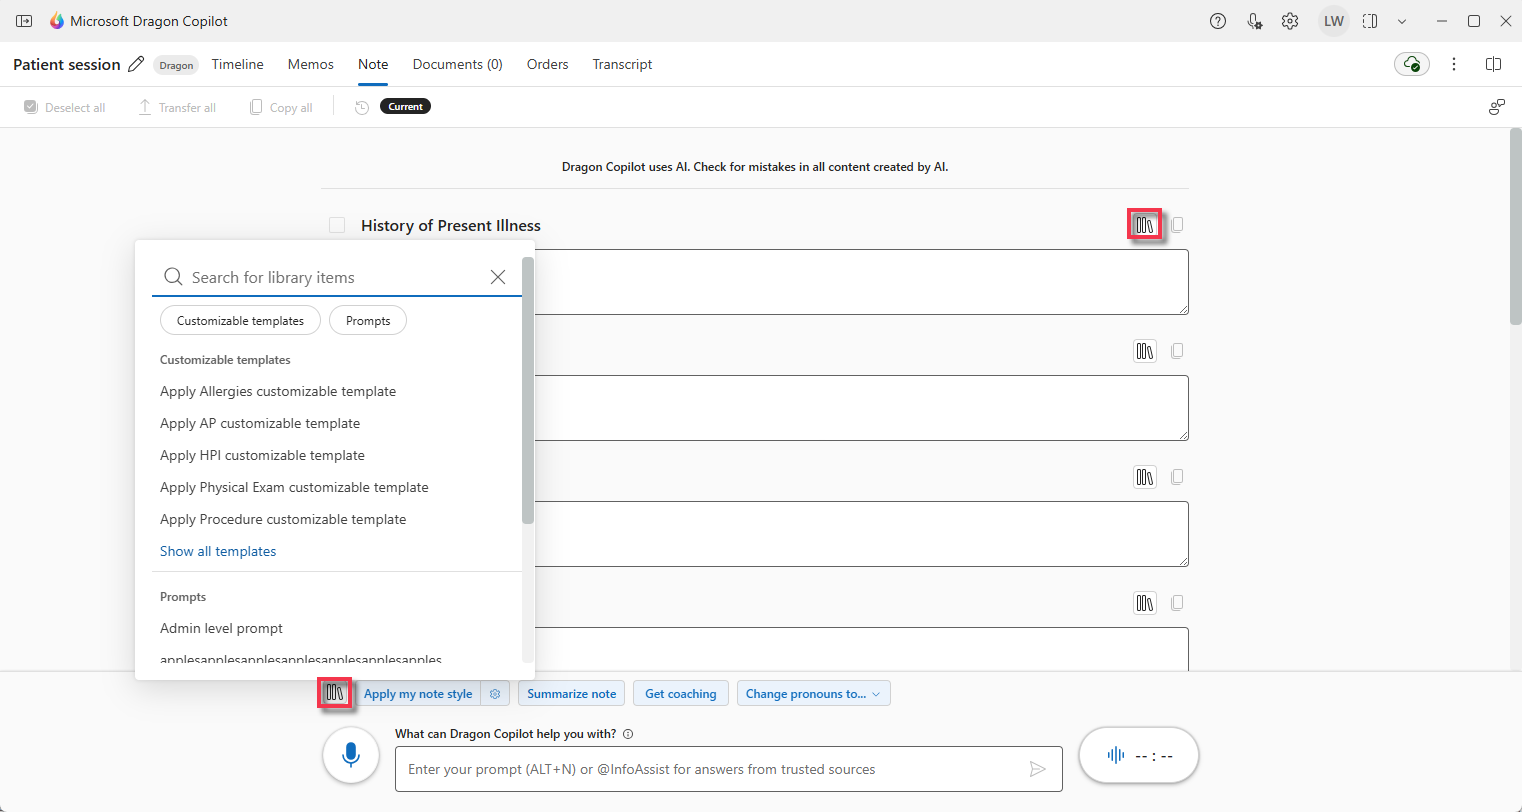Expand the Change pronouns to... dropdown
Viewport: 1522px width, 812px height.
[x=813, y=693]
